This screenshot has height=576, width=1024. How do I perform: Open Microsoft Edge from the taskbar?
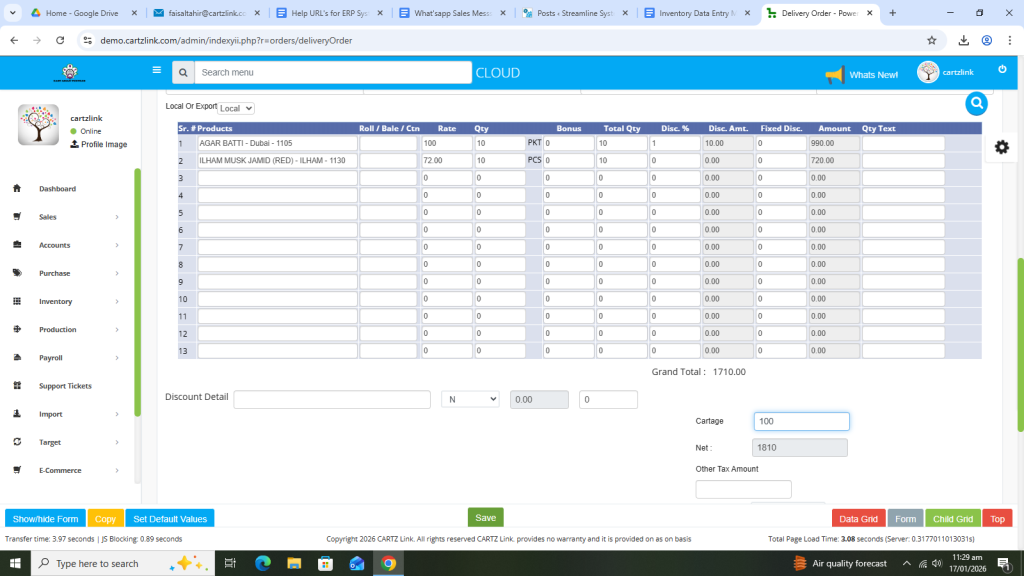click(263, 563)
